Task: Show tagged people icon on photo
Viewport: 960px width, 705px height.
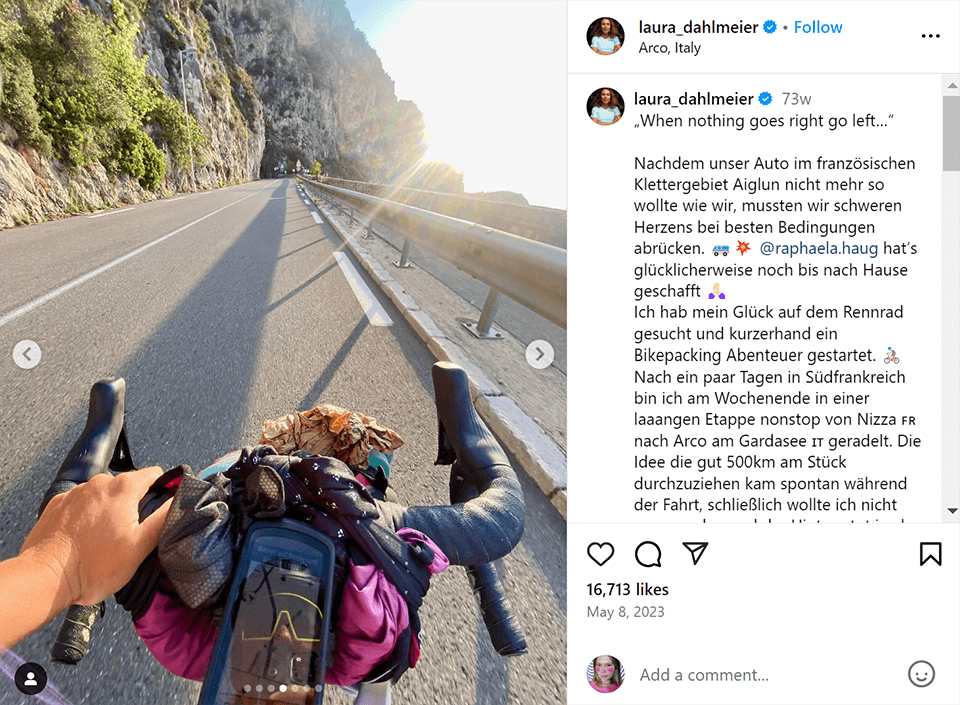Action: click(31, 678)
